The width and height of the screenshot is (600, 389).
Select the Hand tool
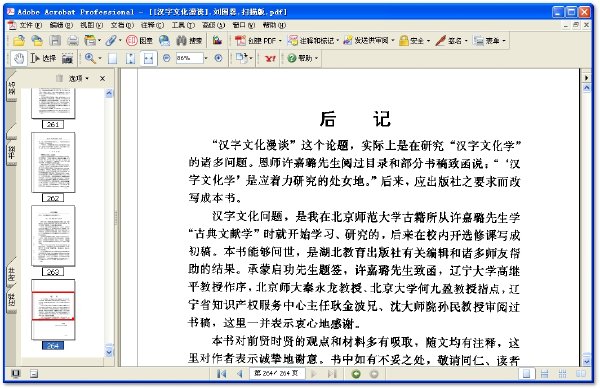coord(19,58)
